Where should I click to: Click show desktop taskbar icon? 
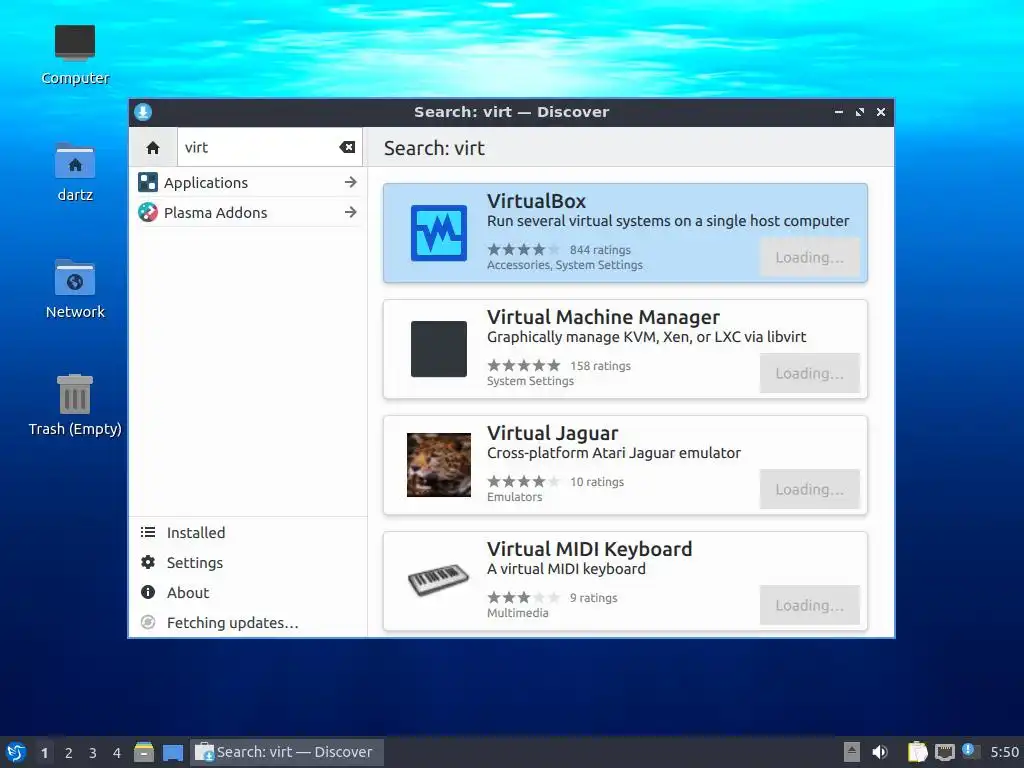click(x=173, y=753)
